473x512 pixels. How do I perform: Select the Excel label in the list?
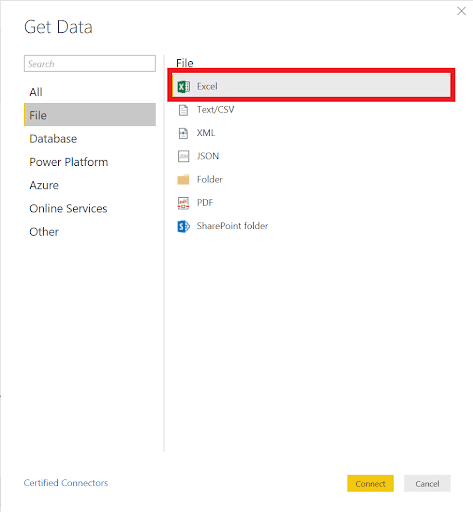tap(207, 86)
